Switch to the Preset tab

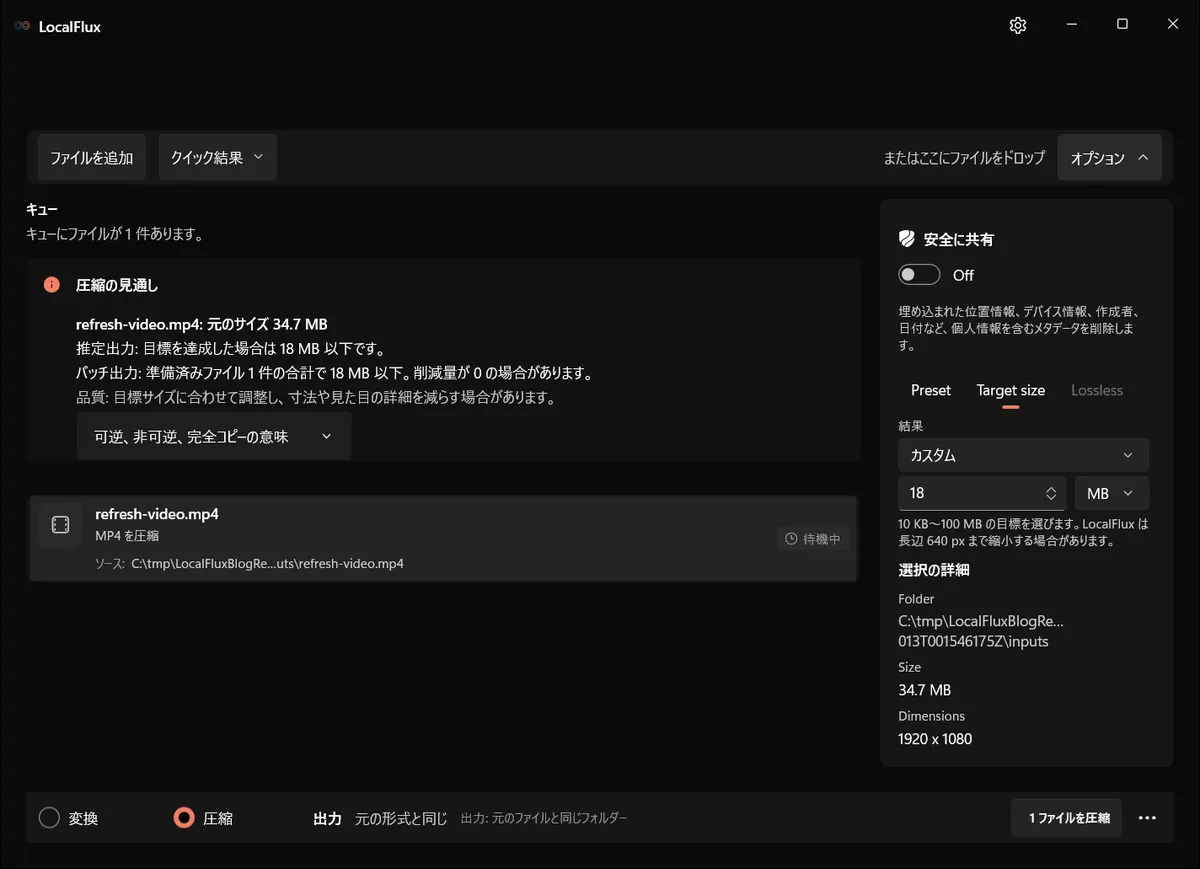click(931, 390)
